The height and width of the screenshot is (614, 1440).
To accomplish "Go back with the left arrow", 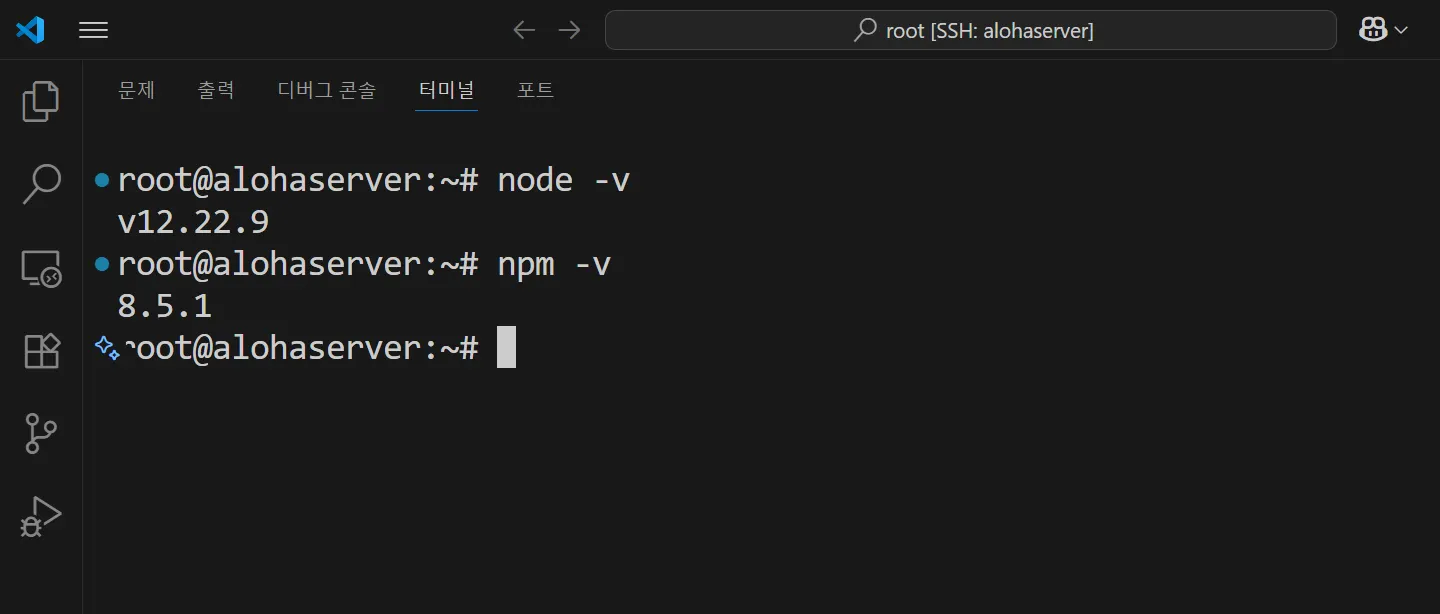I will coord(523,30).
